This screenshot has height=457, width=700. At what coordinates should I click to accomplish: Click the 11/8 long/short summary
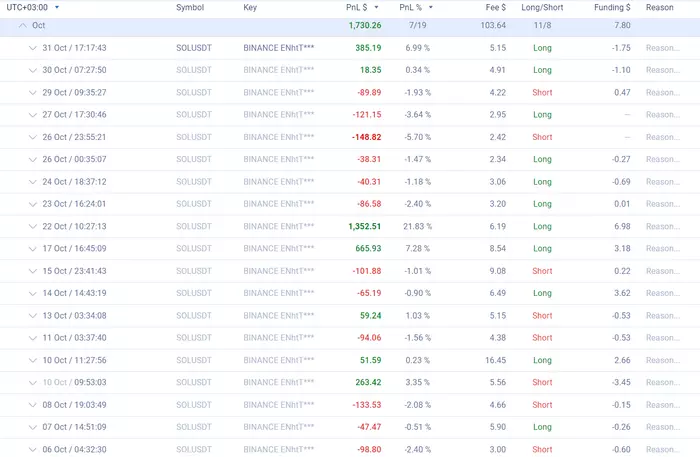pyautogui.click(x=542, y=25)
